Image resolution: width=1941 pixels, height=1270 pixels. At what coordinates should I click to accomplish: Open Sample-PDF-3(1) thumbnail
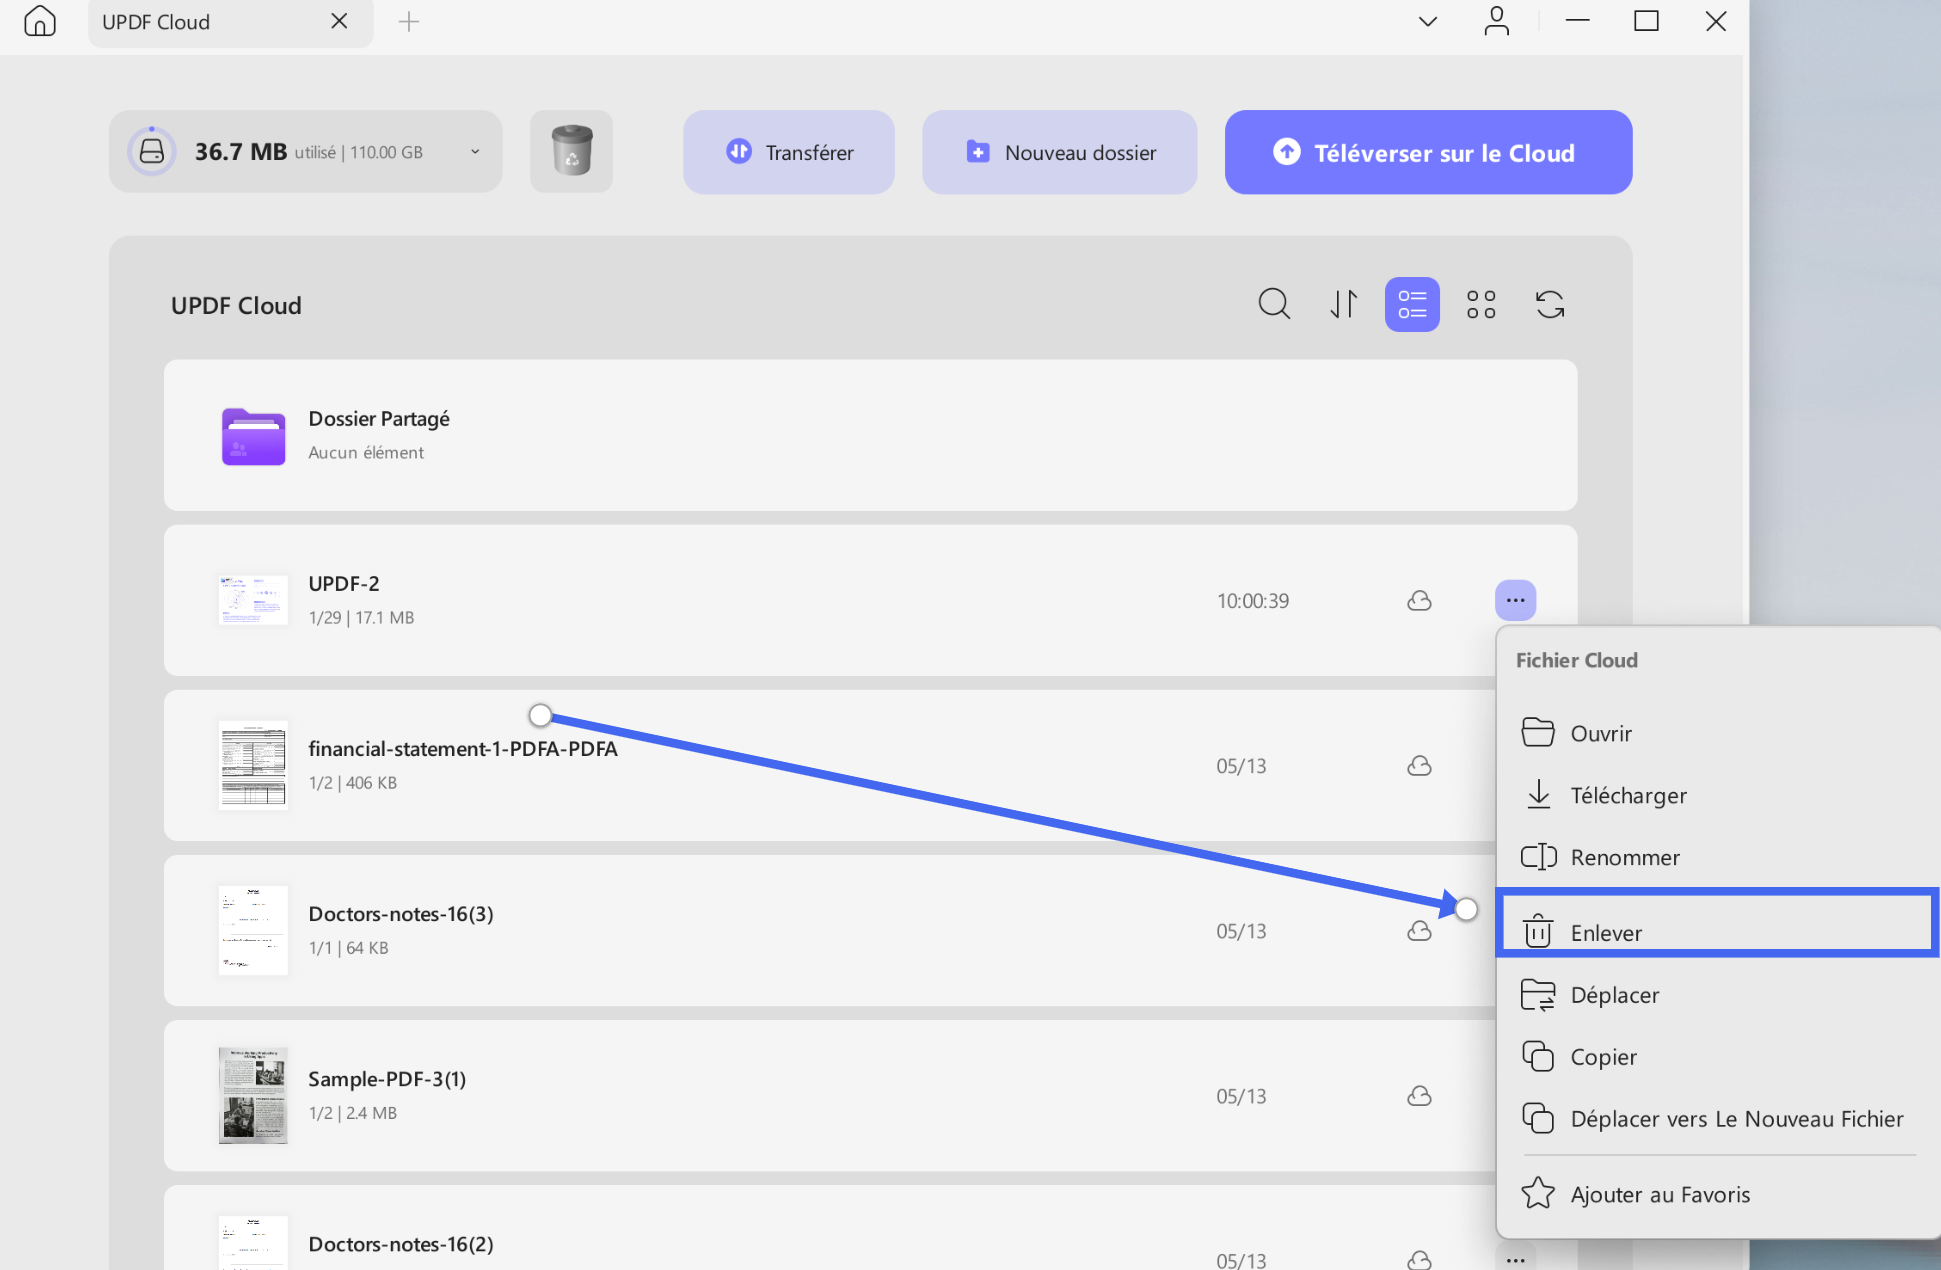pos(253,1095)
